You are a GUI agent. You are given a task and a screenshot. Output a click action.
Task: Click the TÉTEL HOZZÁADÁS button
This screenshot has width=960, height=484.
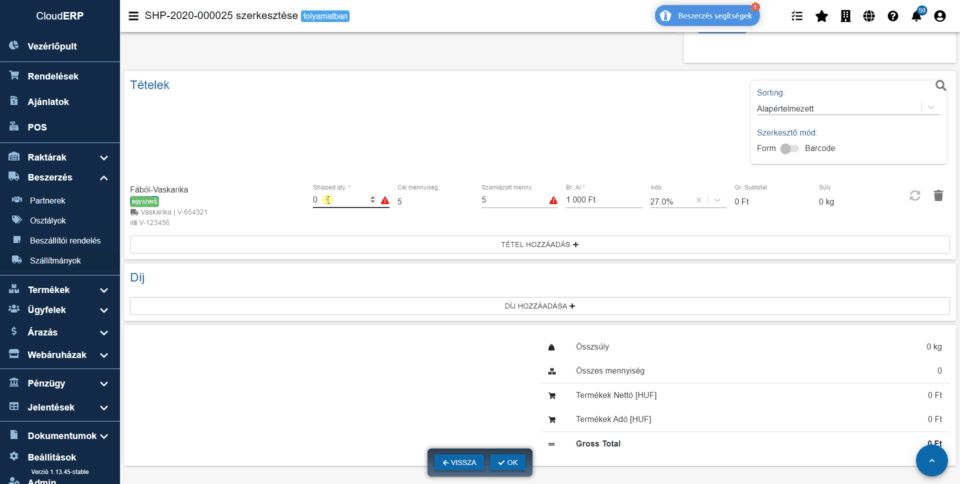point(539,244)
